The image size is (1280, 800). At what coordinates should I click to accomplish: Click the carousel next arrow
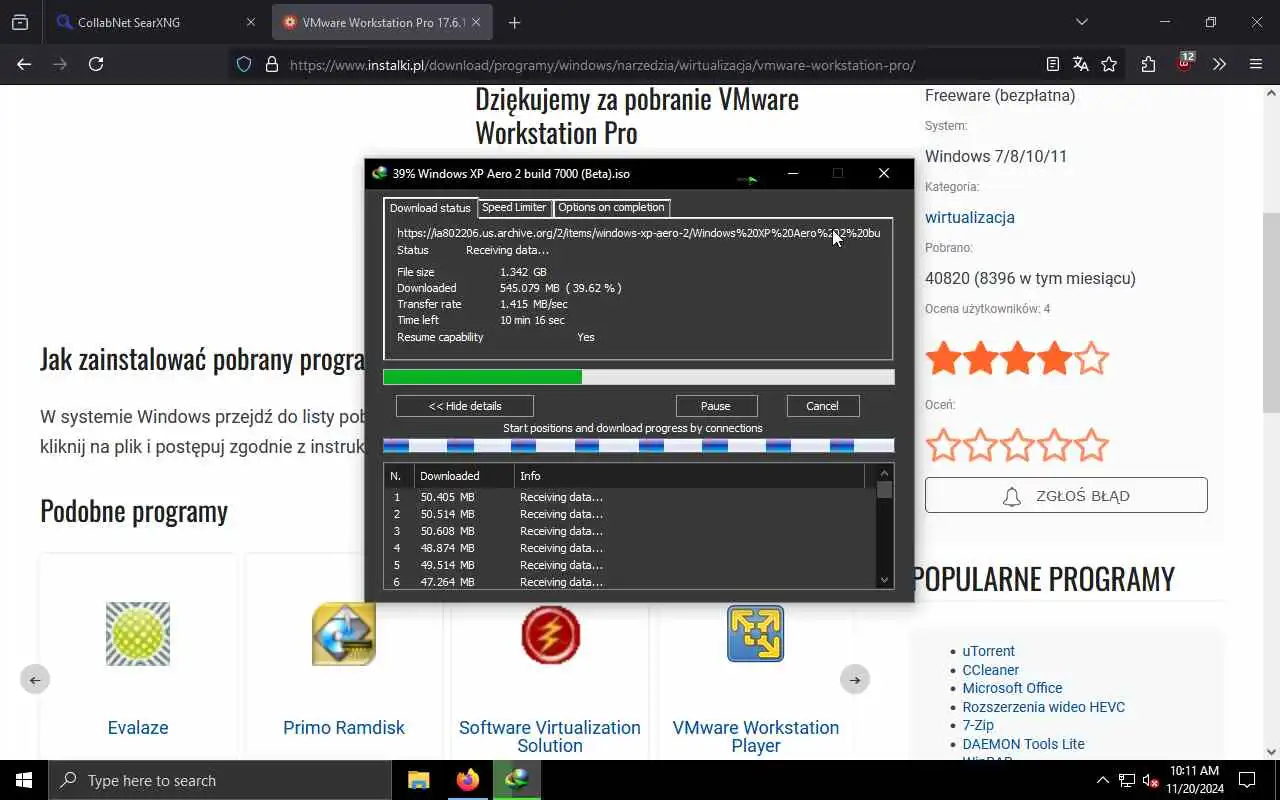(x=855, y=680)
